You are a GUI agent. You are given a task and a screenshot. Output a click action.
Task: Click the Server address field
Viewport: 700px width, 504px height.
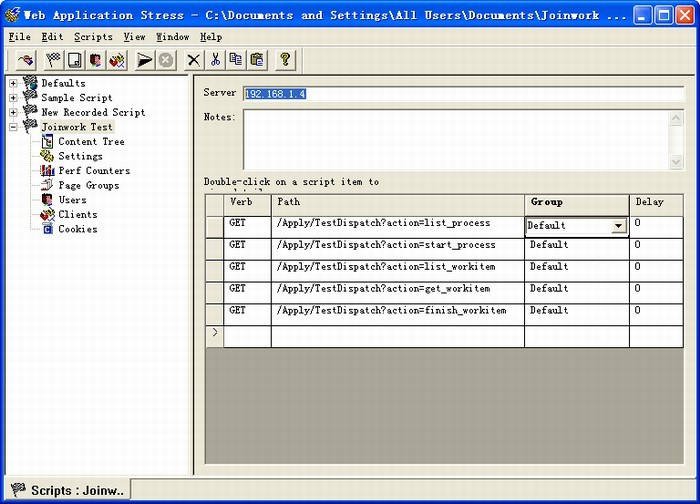[x=463, y=94]
